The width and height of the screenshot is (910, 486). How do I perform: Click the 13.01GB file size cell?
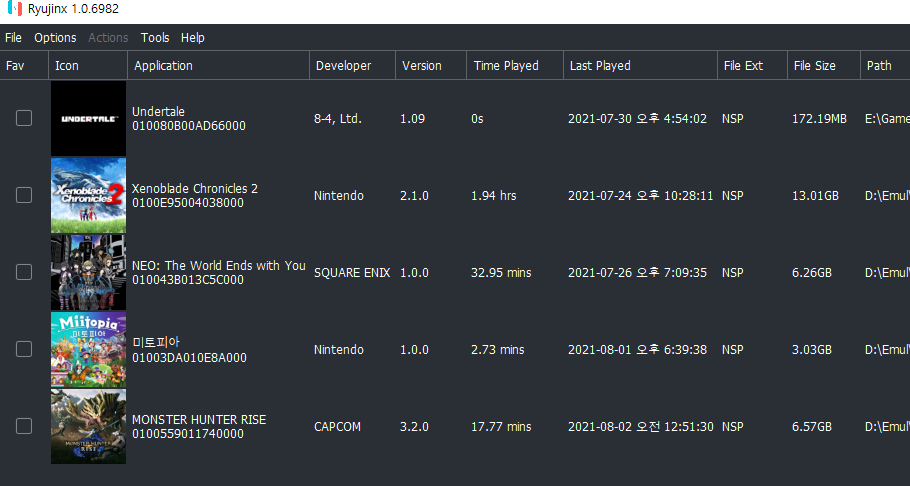tap(815, 196)
